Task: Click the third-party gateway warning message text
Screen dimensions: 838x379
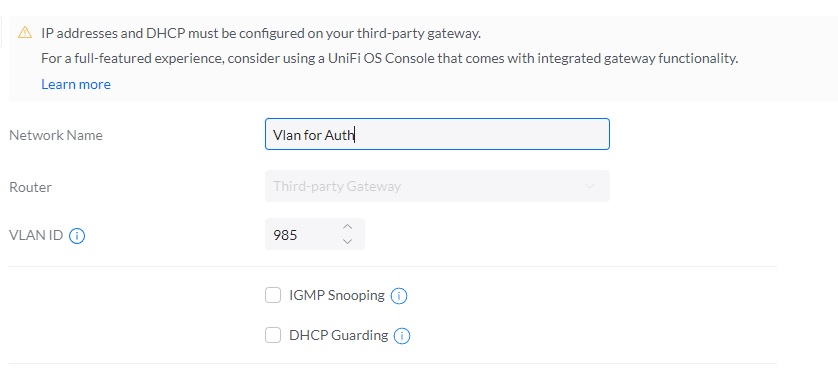Action: click(261, 33)
